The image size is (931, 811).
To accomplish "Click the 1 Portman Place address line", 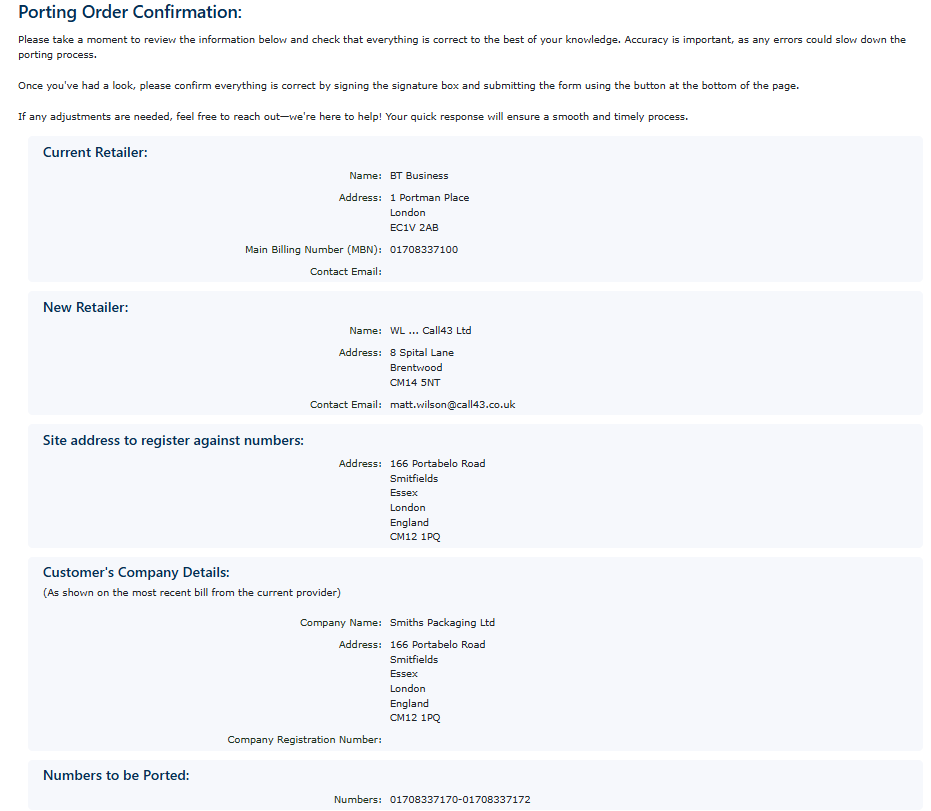I will pyautogui.click(x=429, y=198).
